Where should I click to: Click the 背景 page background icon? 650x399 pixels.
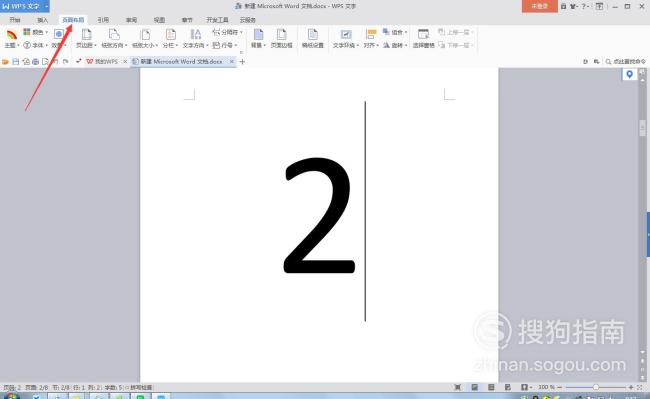258,34
